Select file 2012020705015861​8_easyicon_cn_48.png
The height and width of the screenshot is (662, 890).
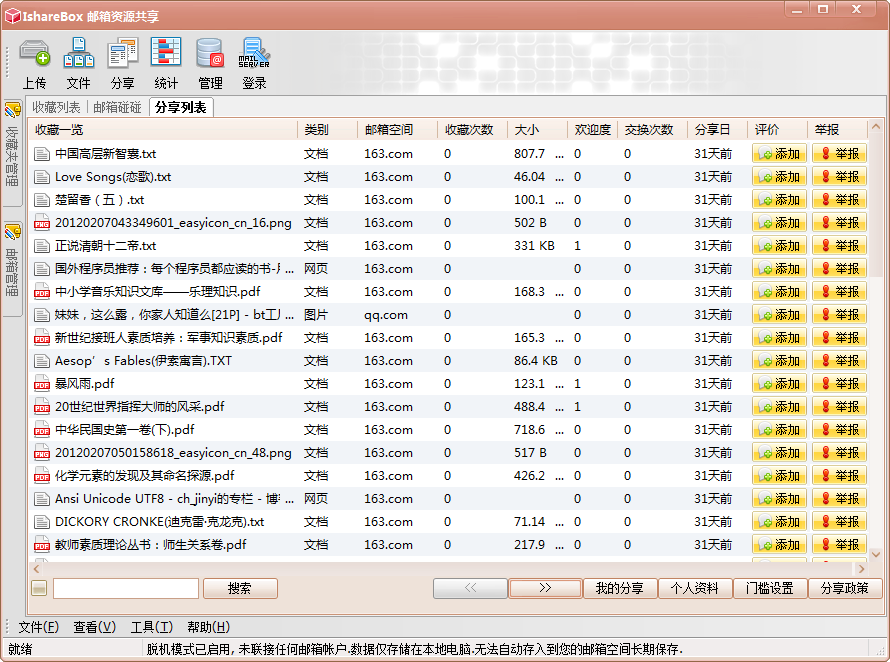click(173, 452)
